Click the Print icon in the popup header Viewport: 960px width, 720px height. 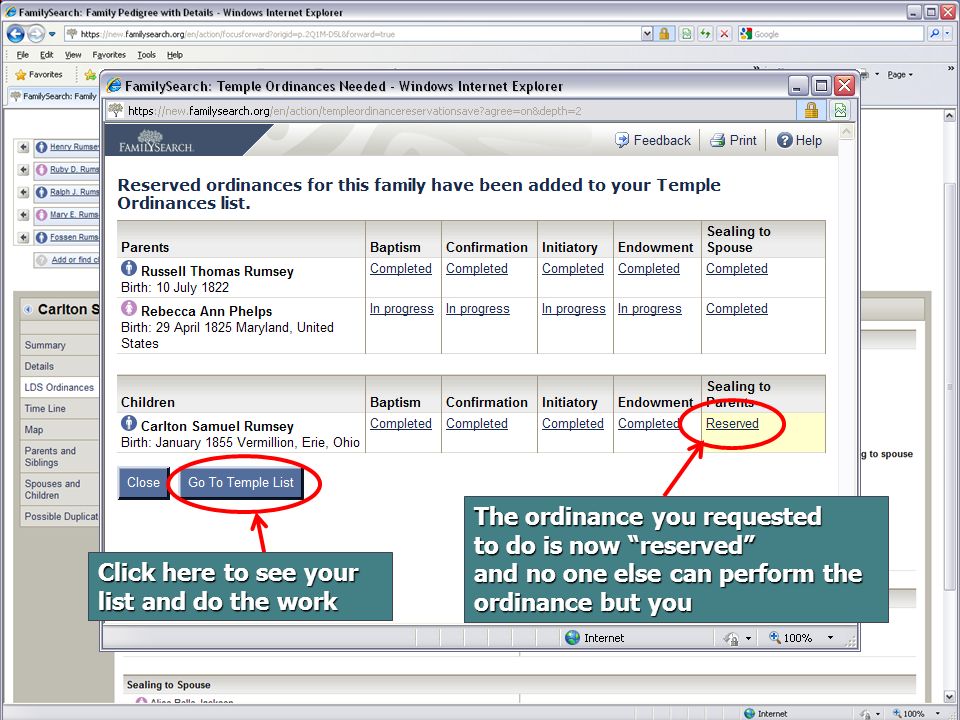[x=717, y=140]
